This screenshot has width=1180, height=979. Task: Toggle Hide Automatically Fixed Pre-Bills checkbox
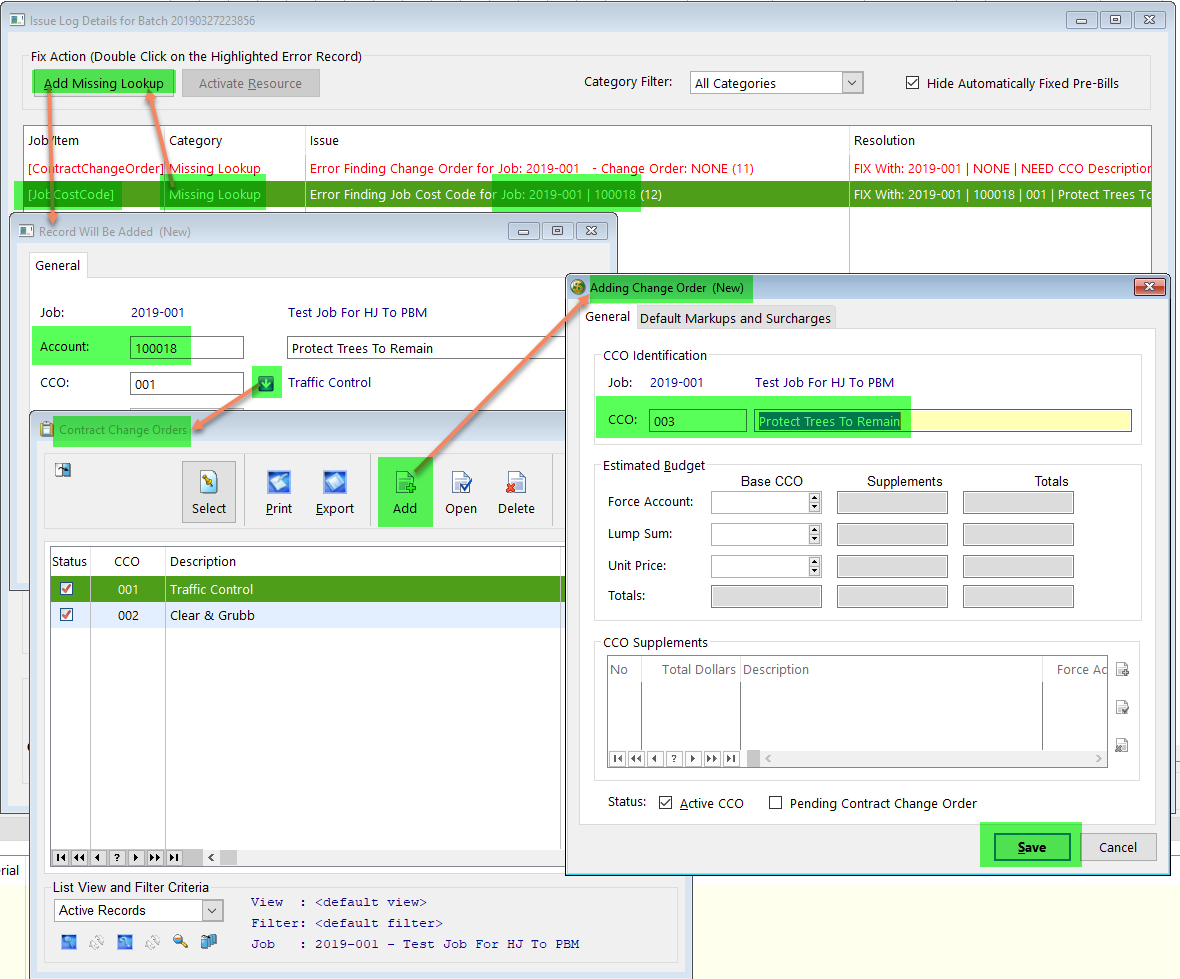(x=912, y=83)
